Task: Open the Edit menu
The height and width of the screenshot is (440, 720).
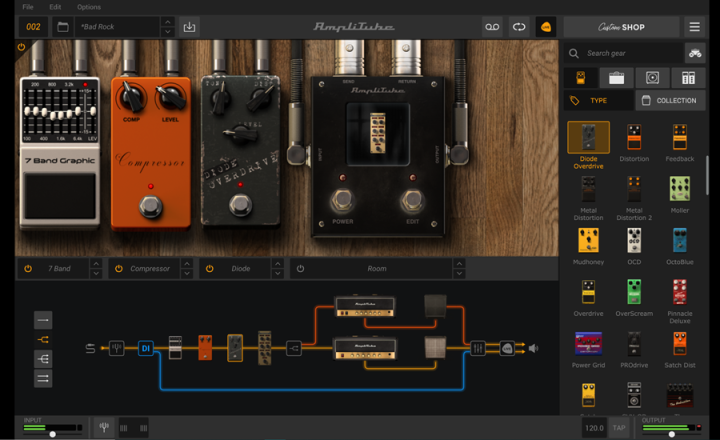Action: [55, 7]
